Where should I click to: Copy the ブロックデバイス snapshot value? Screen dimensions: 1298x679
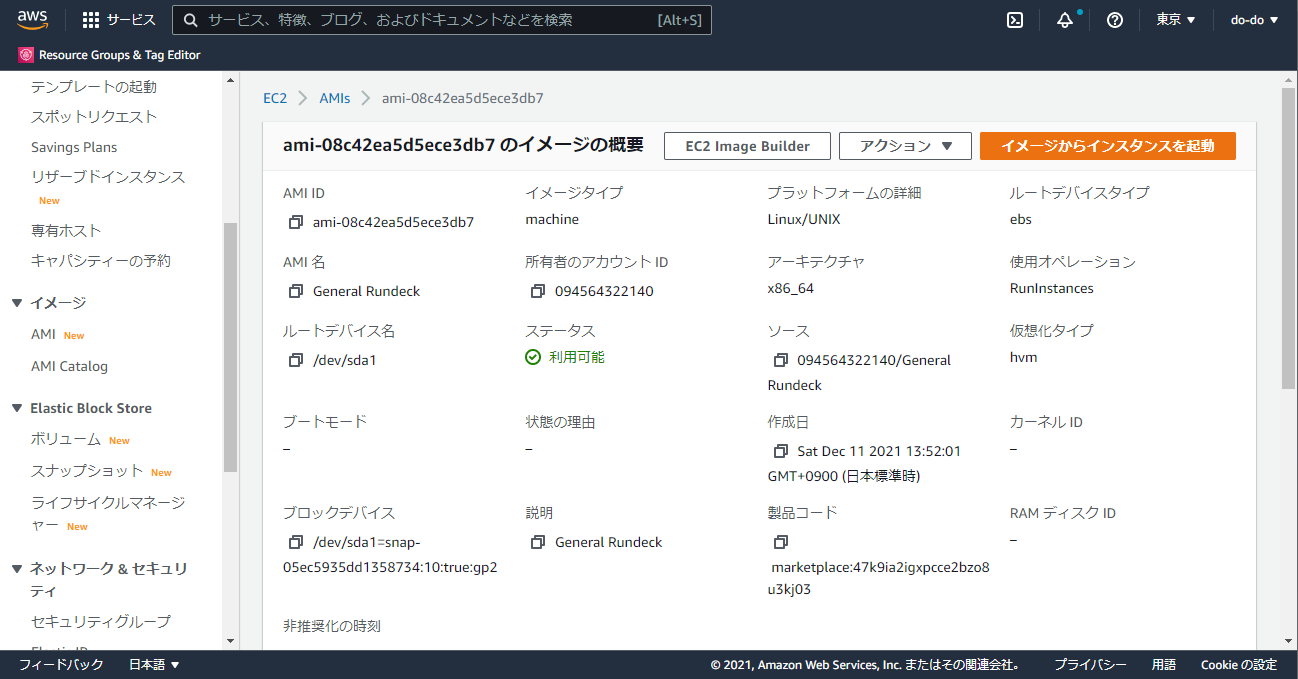pos(295,542)
